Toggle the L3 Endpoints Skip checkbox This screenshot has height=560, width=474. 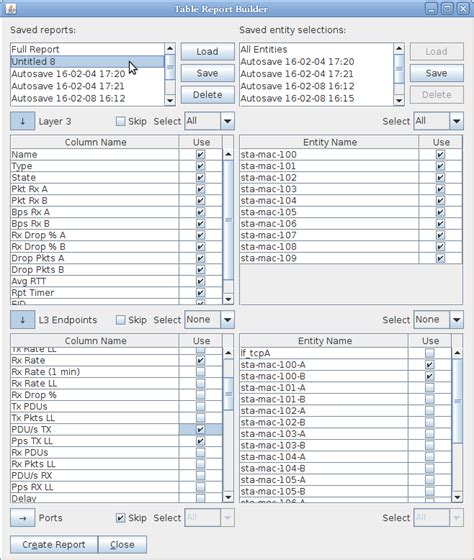click(x=121, y=320)
